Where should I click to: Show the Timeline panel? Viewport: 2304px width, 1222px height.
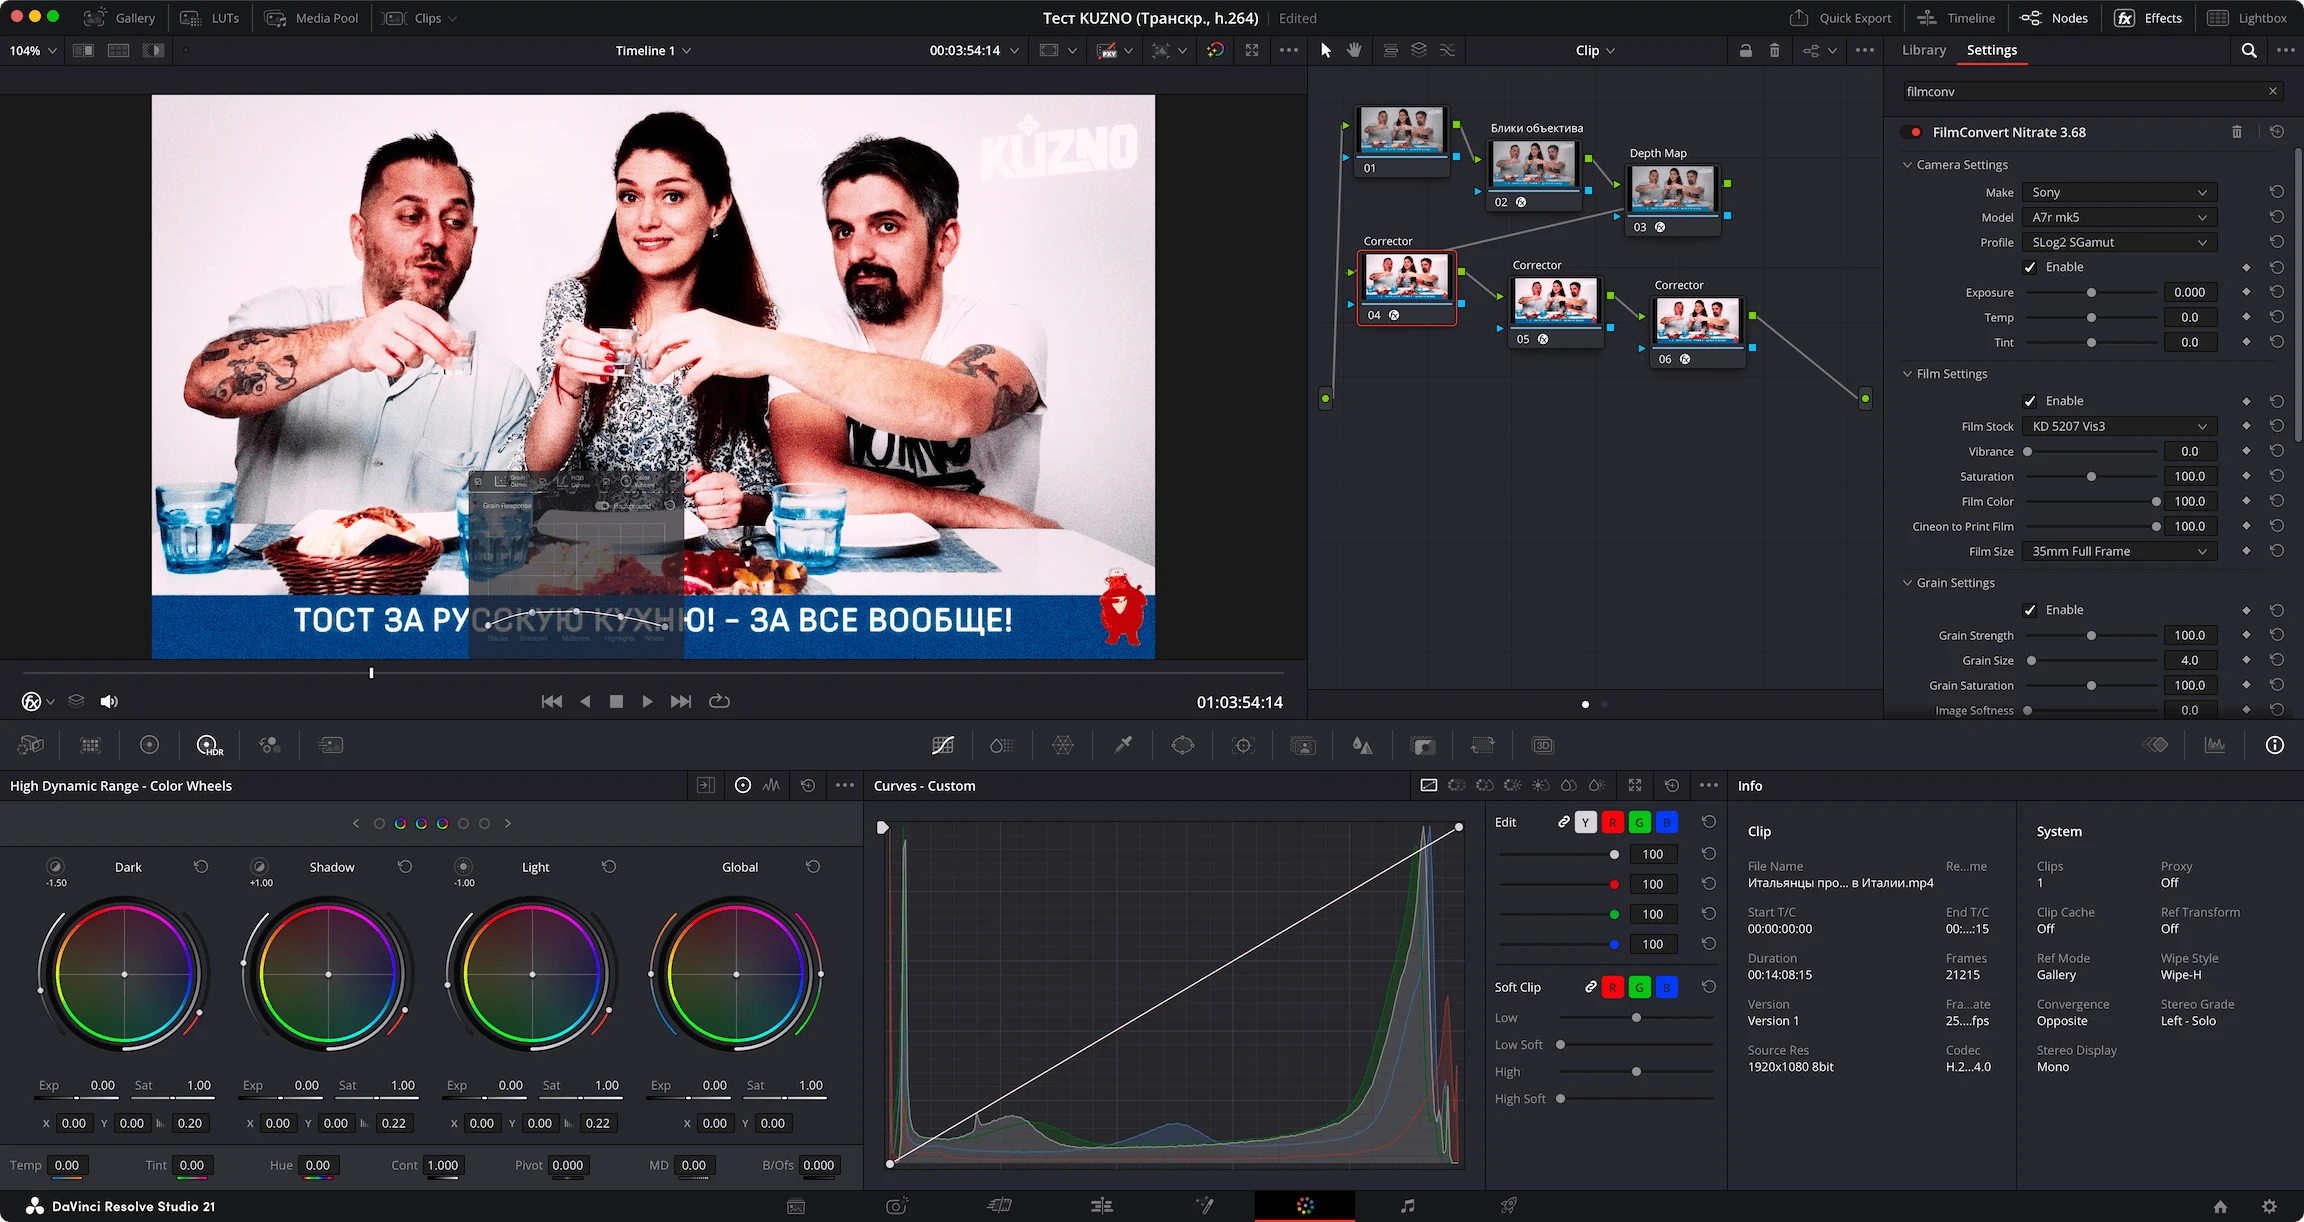pyautogui.click(x=1956, y=18)
